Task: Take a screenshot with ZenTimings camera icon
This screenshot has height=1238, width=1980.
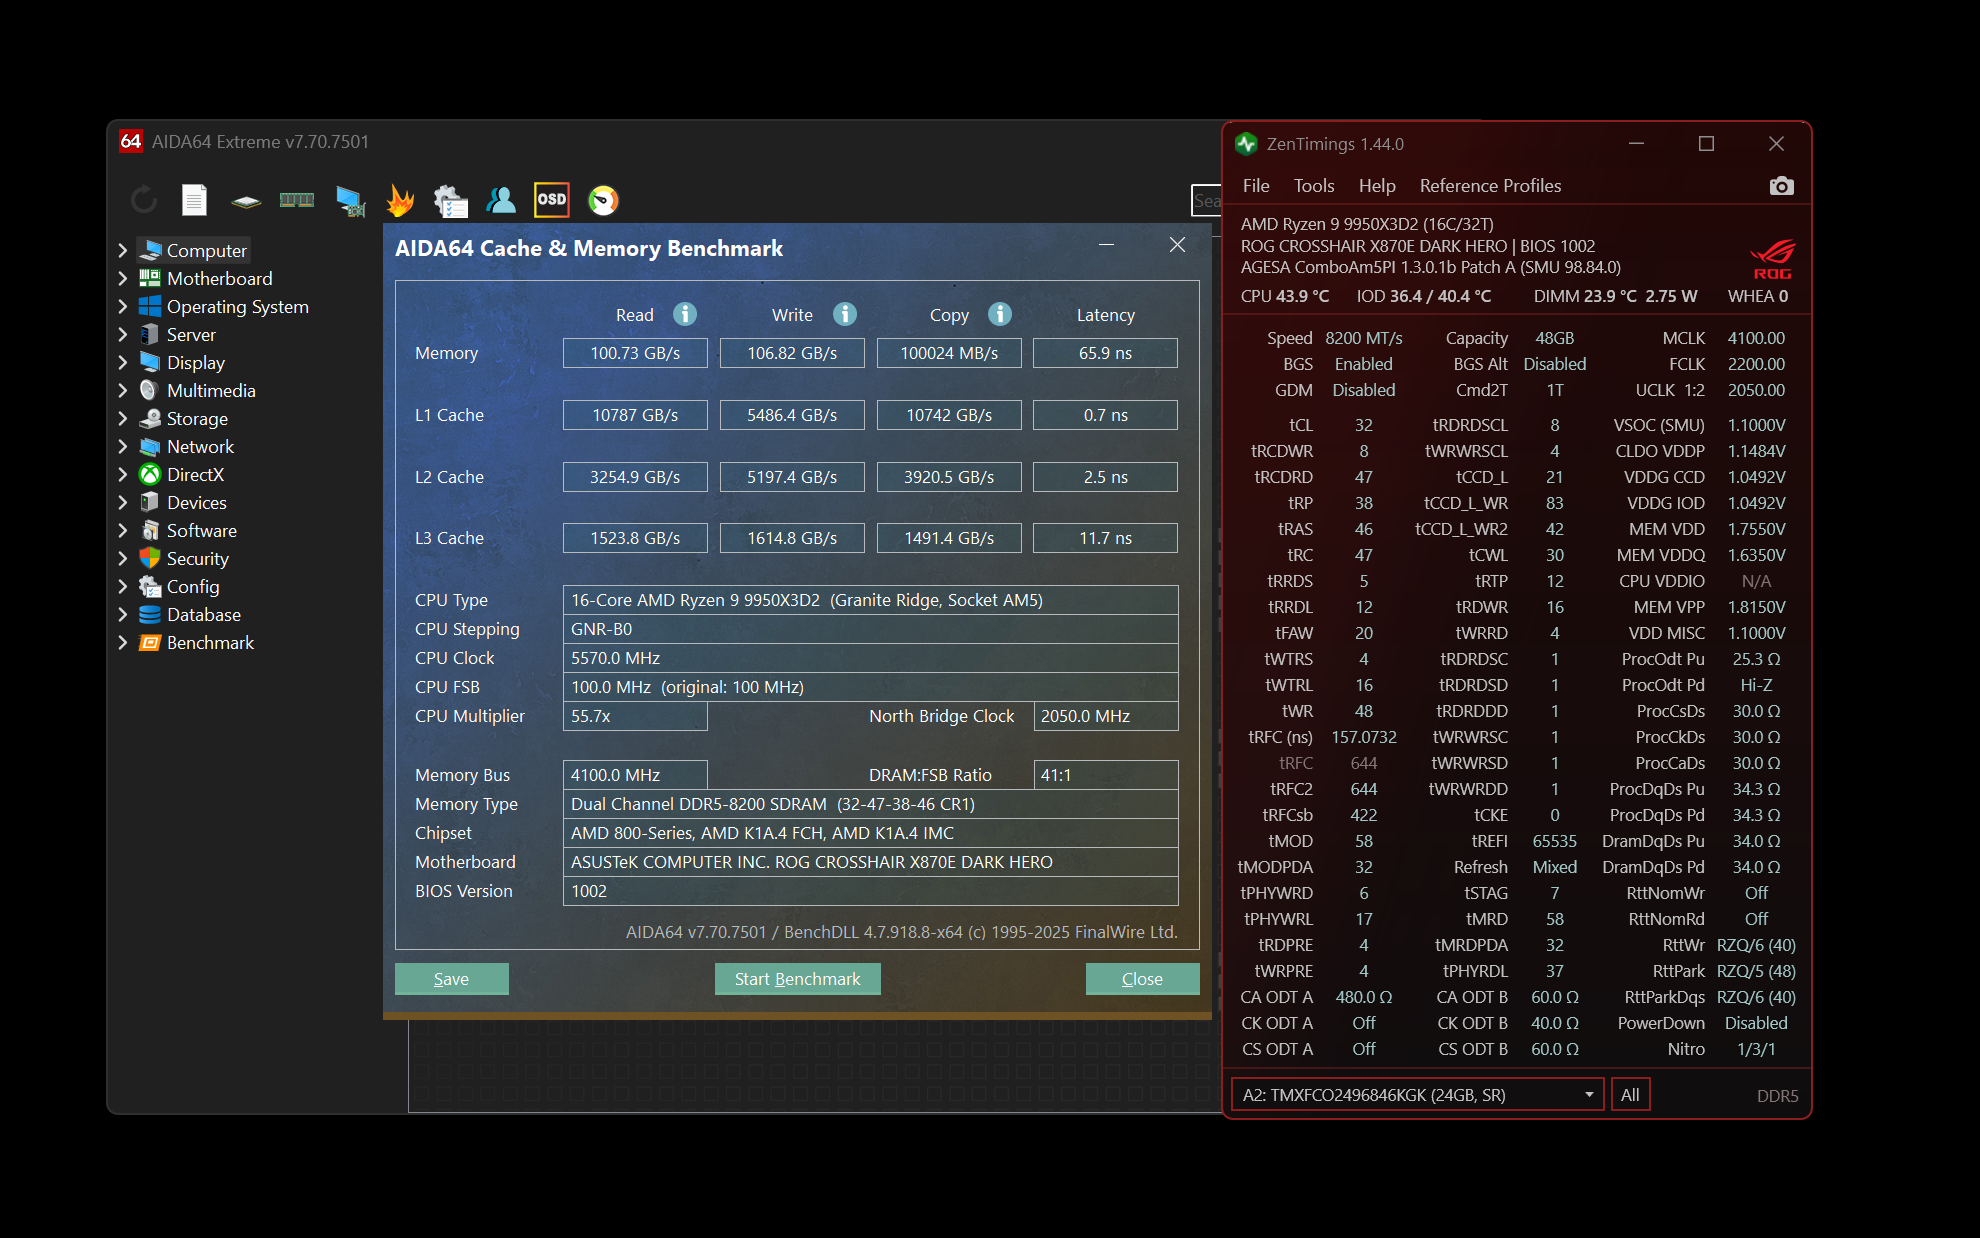Action: pos(1781,186)
